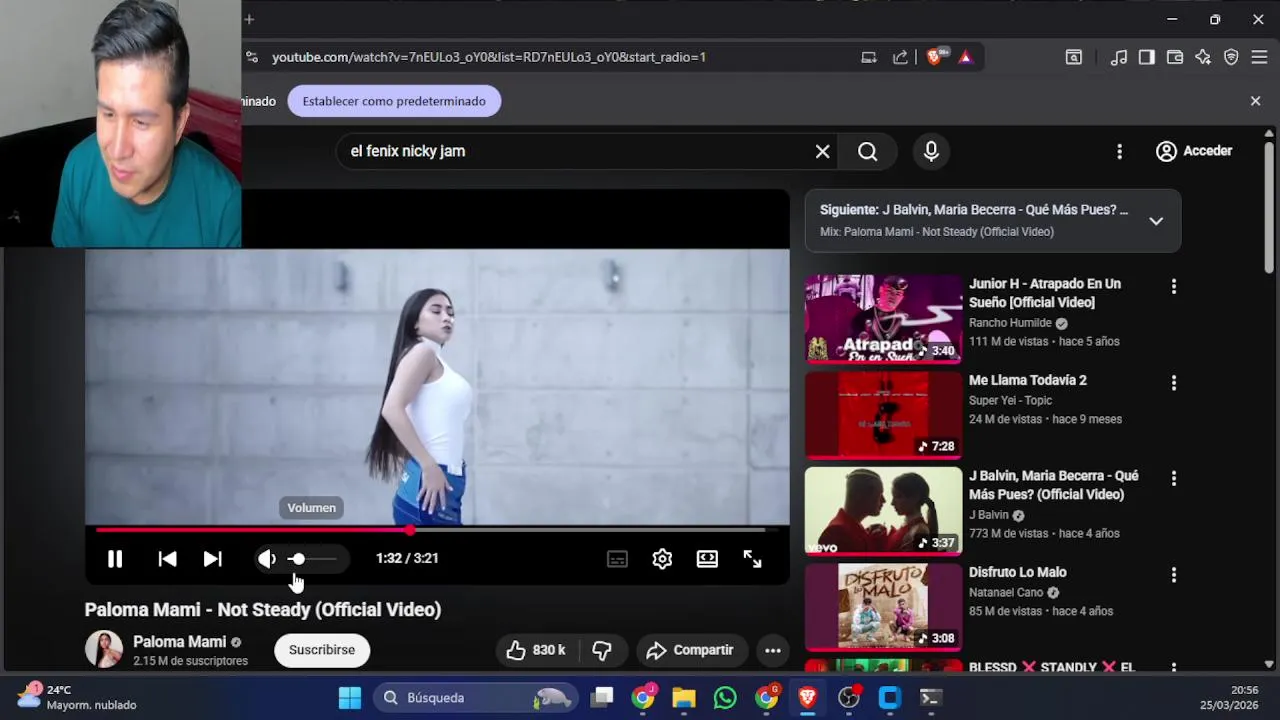Enter fullscreen mode on the video
Screen dimensions: 1280x720
752,559
